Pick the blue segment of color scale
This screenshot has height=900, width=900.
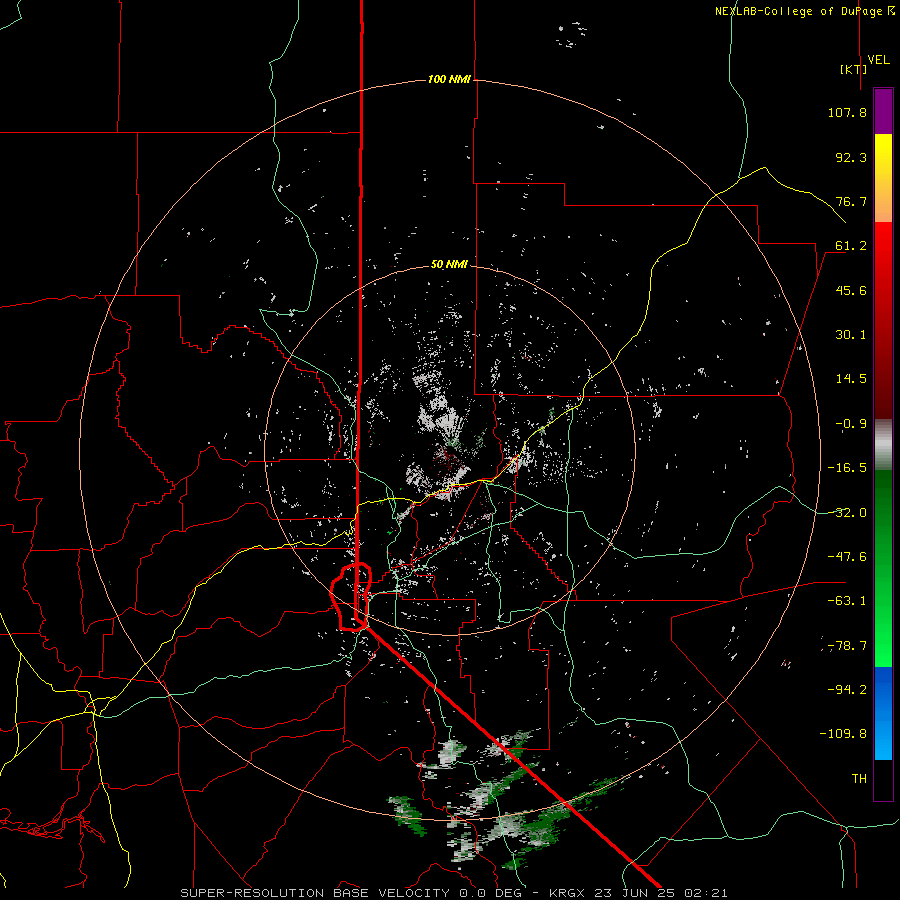(883, 713)
